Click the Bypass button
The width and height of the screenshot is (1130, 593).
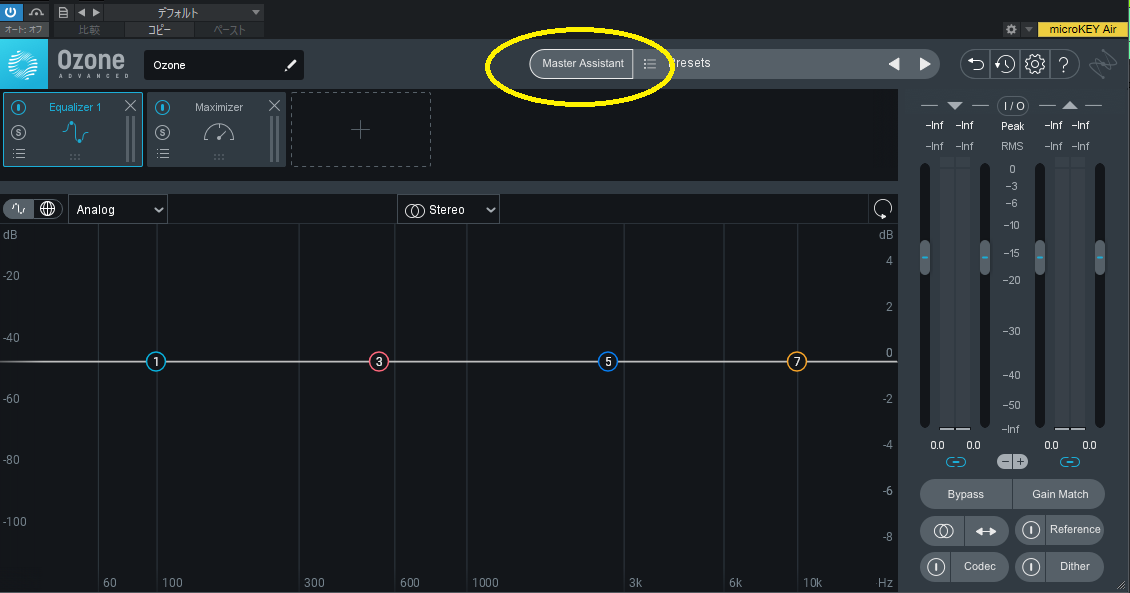click(x=966, y=494)
